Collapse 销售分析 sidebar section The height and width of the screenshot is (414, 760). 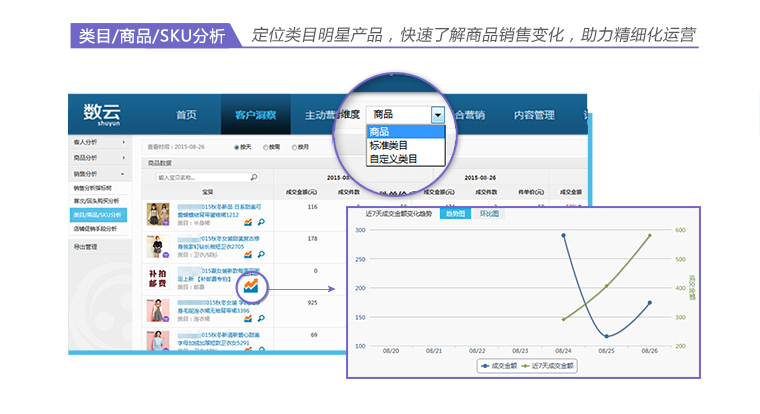pos(99,174)
